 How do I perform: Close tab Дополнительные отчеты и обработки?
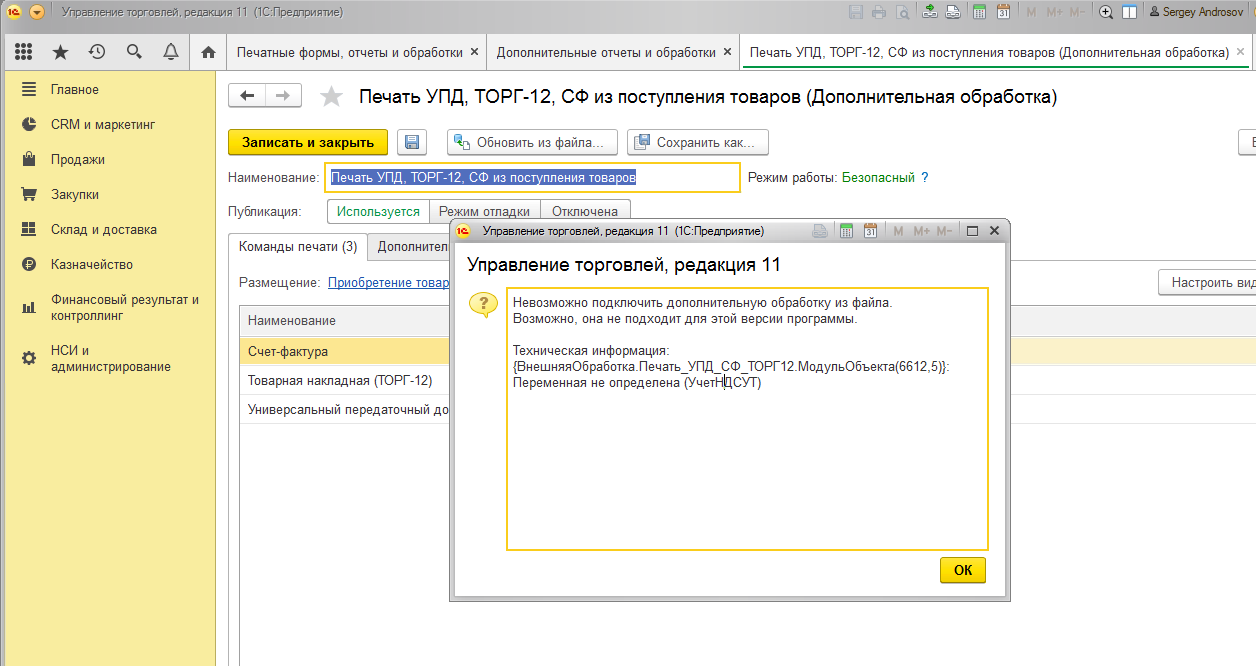point(727,52)
